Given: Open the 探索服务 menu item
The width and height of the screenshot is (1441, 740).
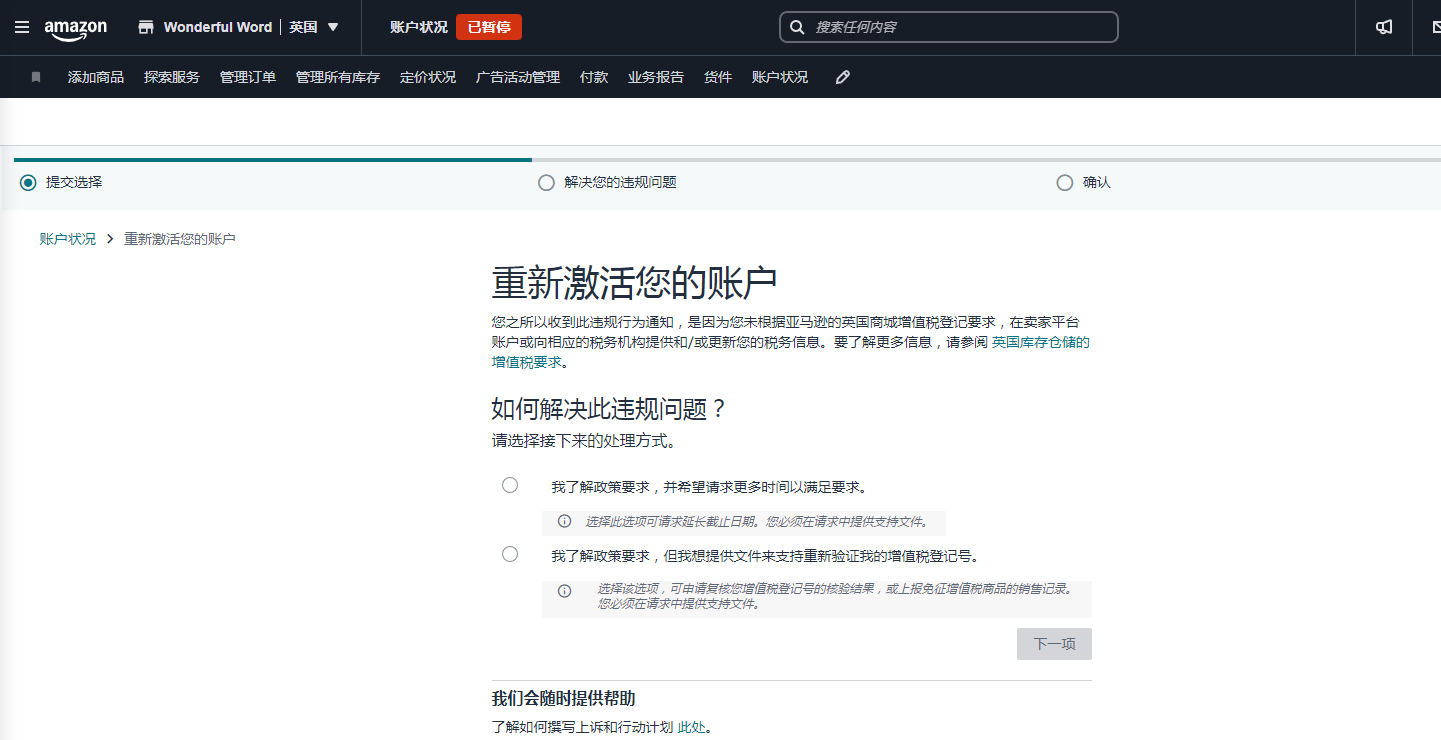Looking at the screenshot, I should 172,77.
